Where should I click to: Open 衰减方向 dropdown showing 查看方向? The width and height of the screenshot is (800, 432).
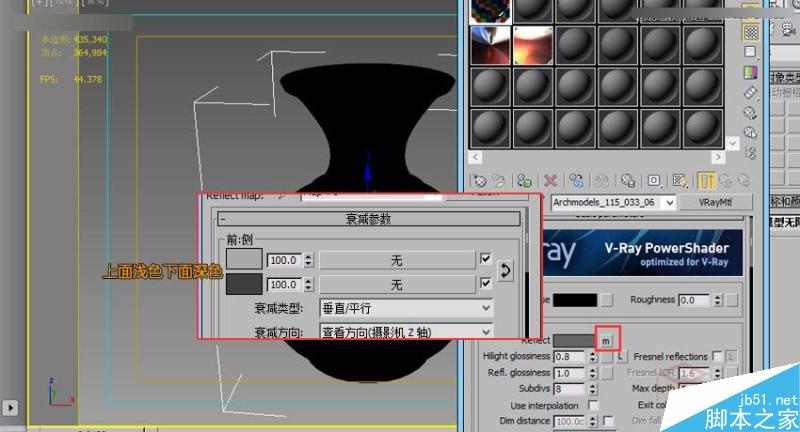406,332
